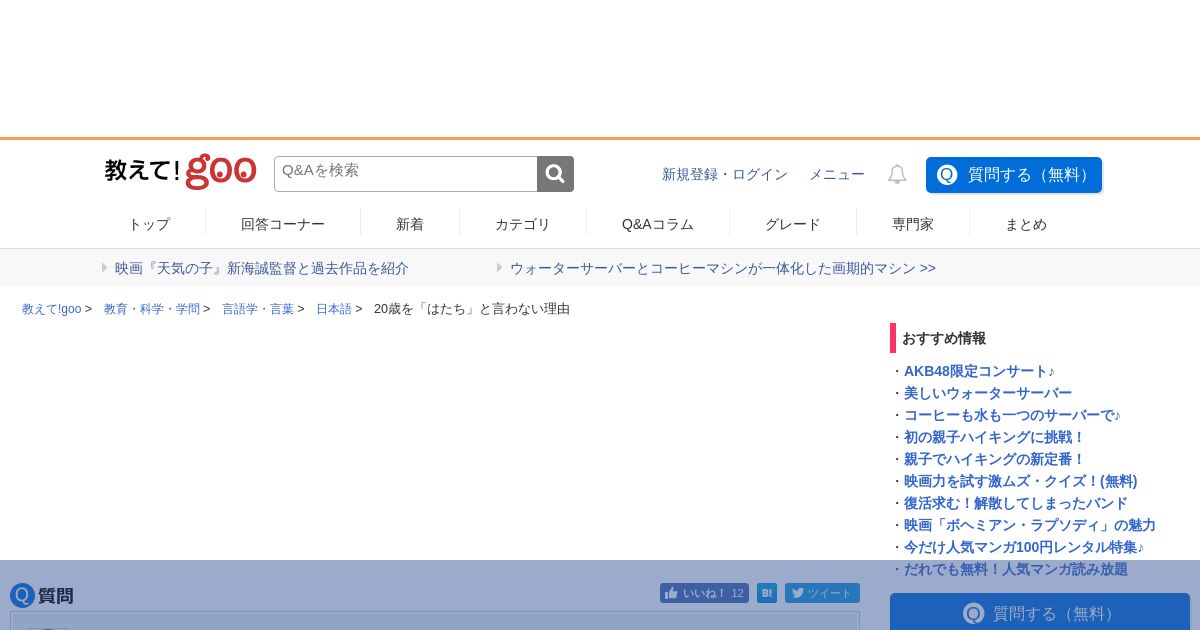Click 20歳を「はたち」と言わない理由 breadcrumb text
Screen dimensions: 1200x630
(x=472, y=309)
